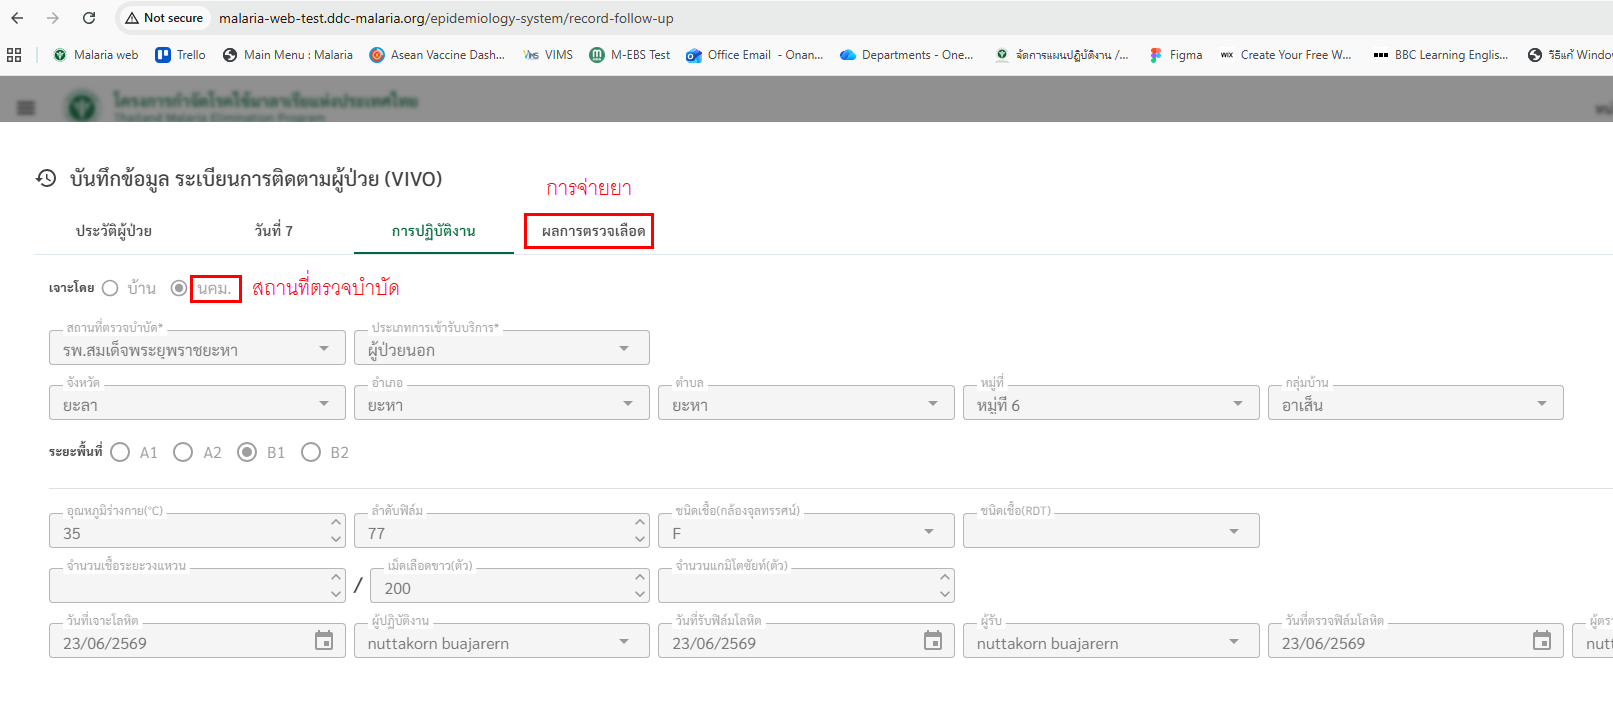This screenshot has width=1613, height=724.
Task: Open the calendar for วันที่ตรวจฟิล์มโลหิต
Action: [1542, 640]
